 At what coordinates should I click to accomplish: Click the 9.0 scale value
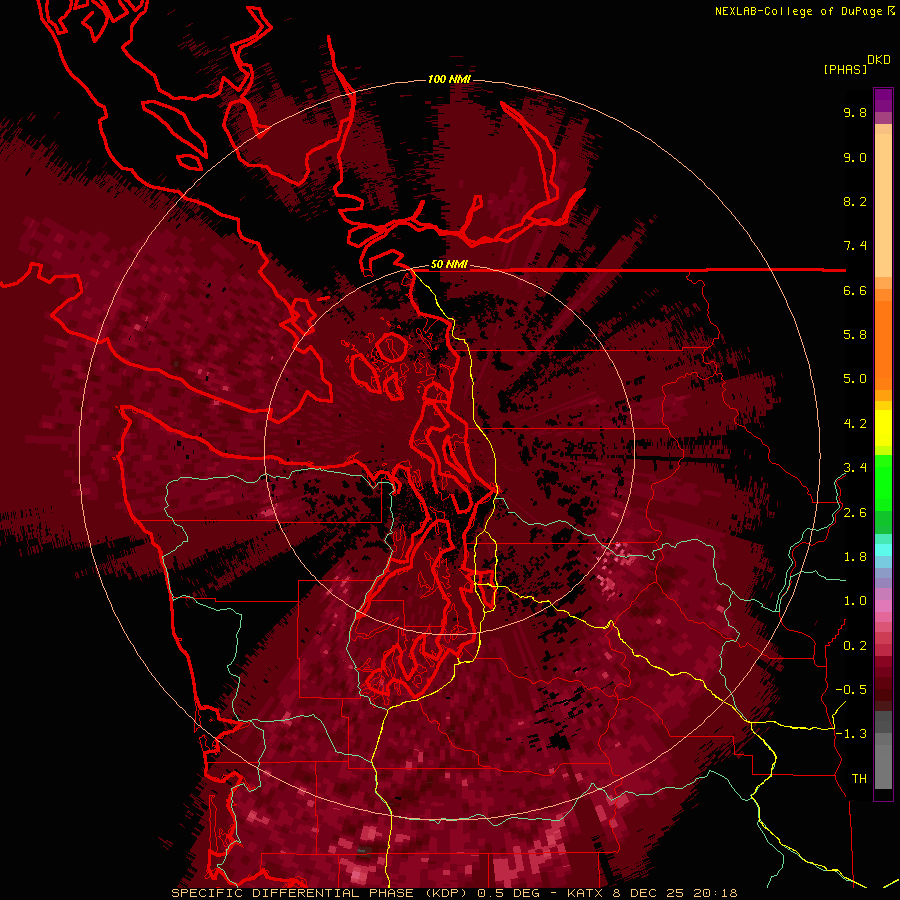point(855,157)
